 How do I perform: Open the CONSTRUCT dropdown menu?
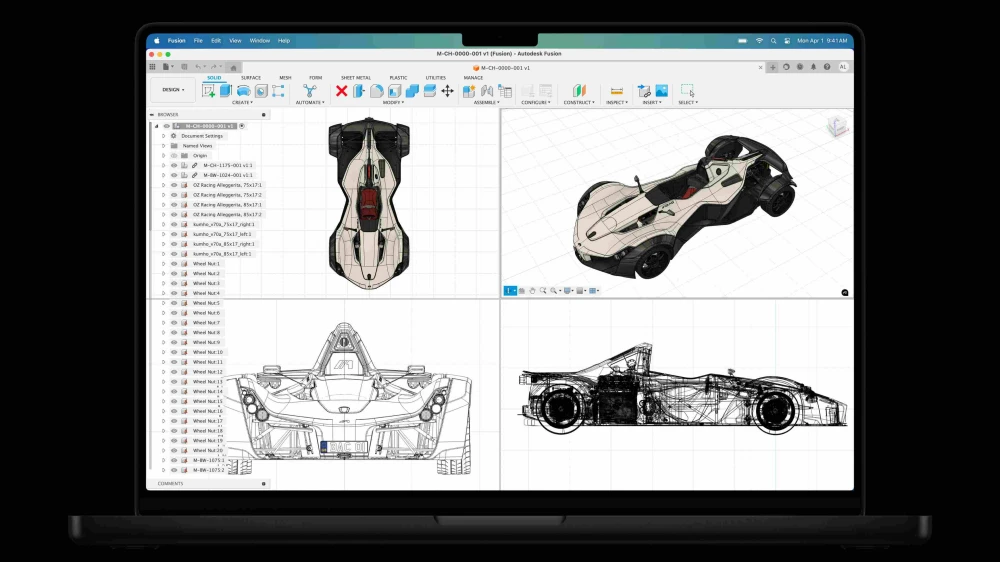[x=579, y=102]
